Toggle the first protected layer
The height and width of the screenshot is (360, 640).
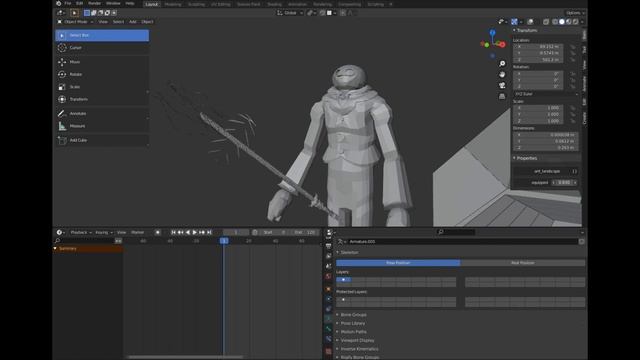point(344,300)
